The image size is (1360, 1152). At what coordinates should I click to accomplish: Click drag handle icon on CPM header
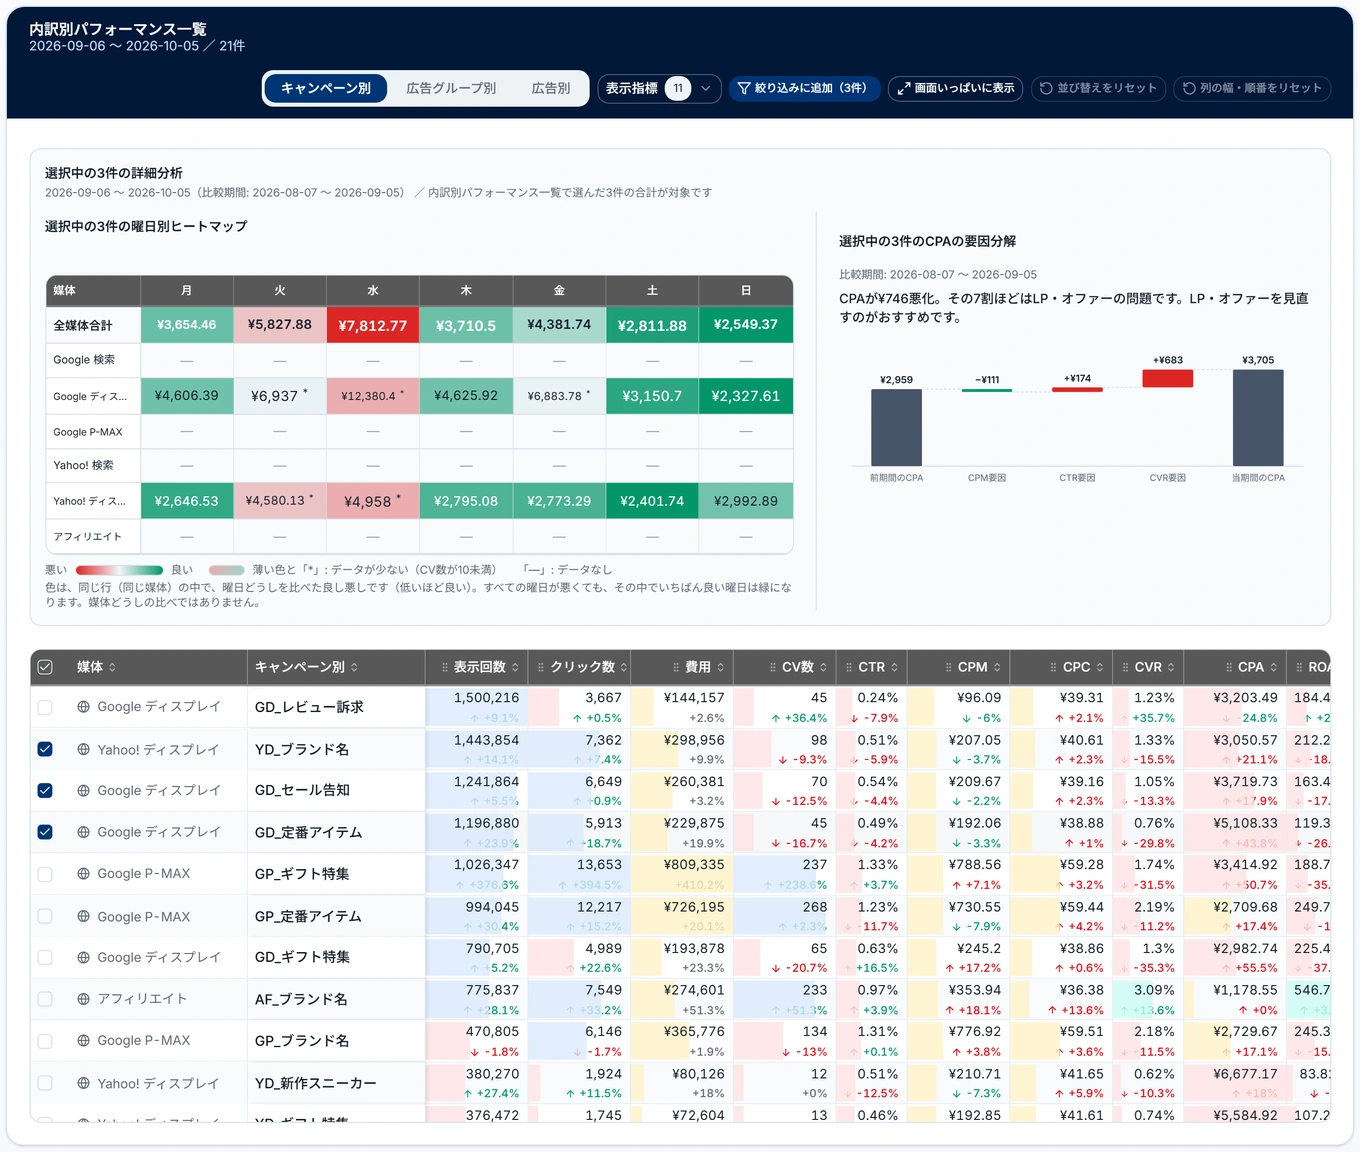948,667
